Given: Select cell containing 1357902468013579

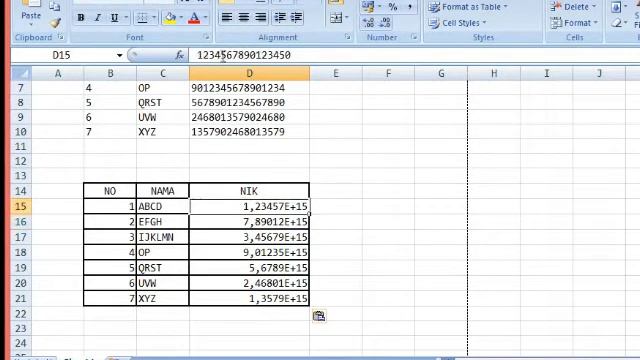Looking at the screenshot, I should (249, 132).
